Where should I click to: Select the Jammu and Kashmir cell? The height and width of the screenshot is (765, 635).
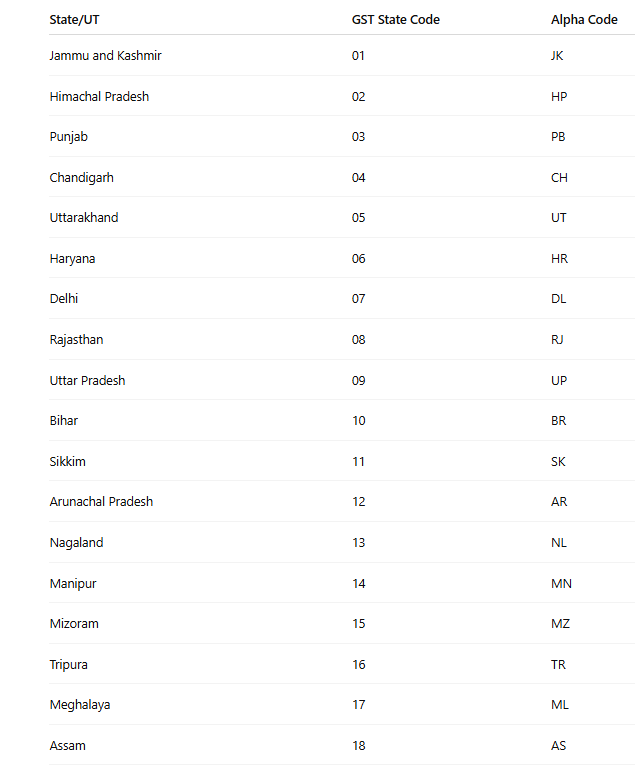click(105, 56)
